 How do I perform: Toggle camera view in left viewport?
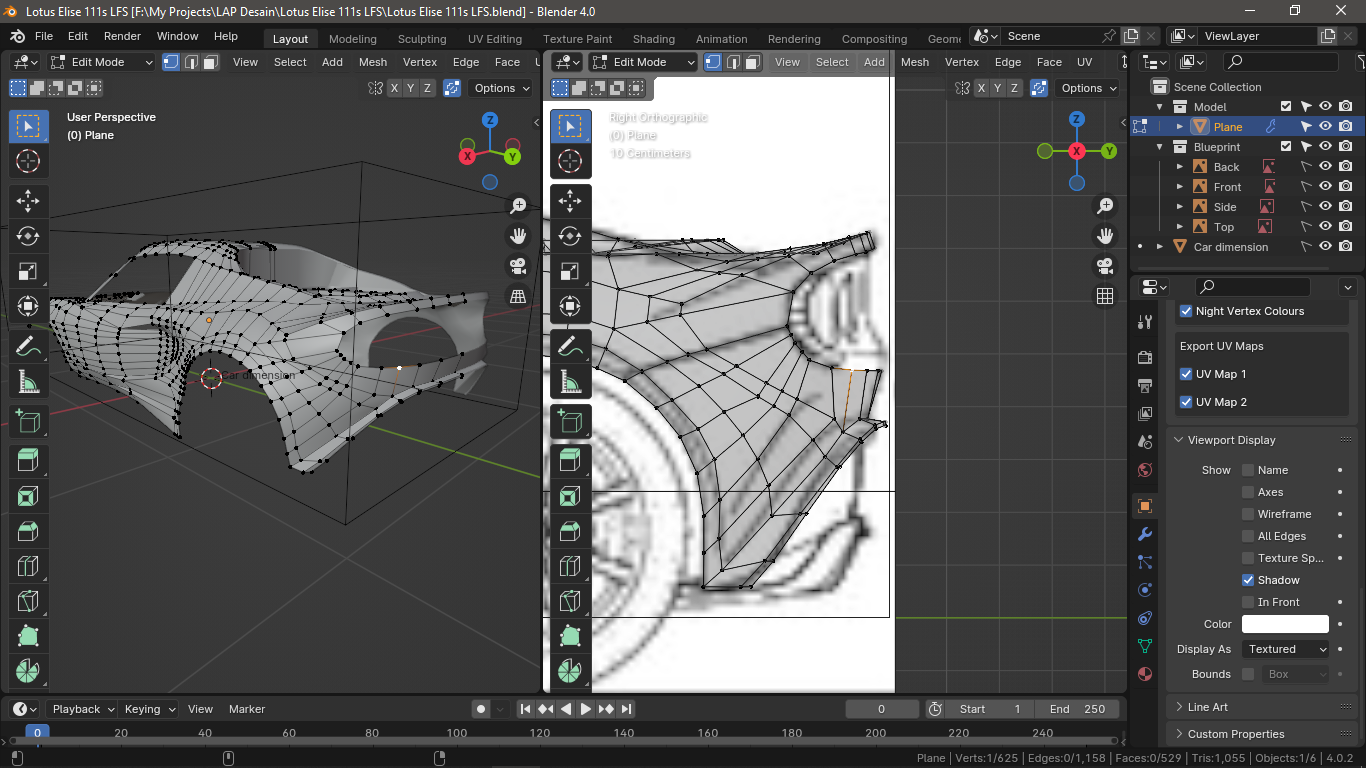tap(518, 266)
